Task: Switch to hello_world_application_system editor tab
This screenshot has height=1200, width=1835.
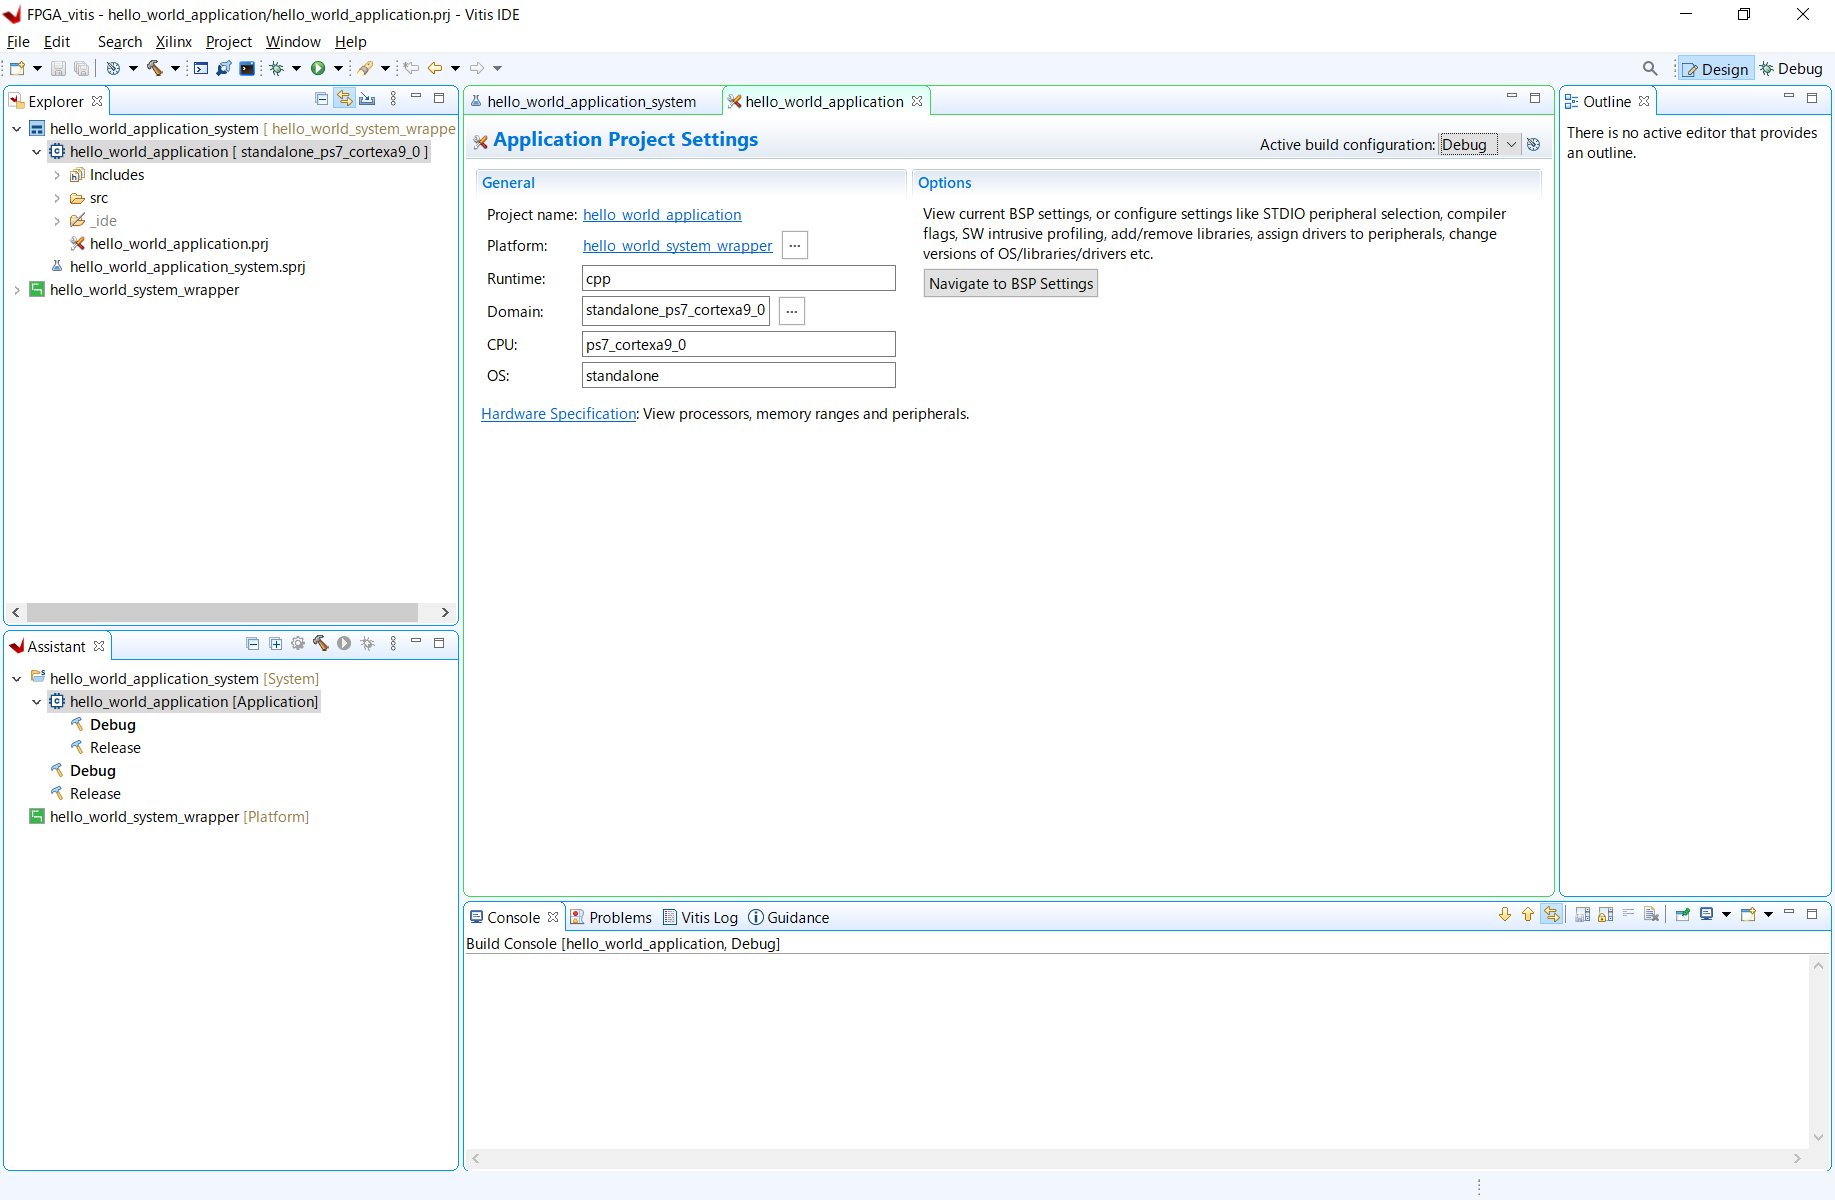Action: pos(591,102)
